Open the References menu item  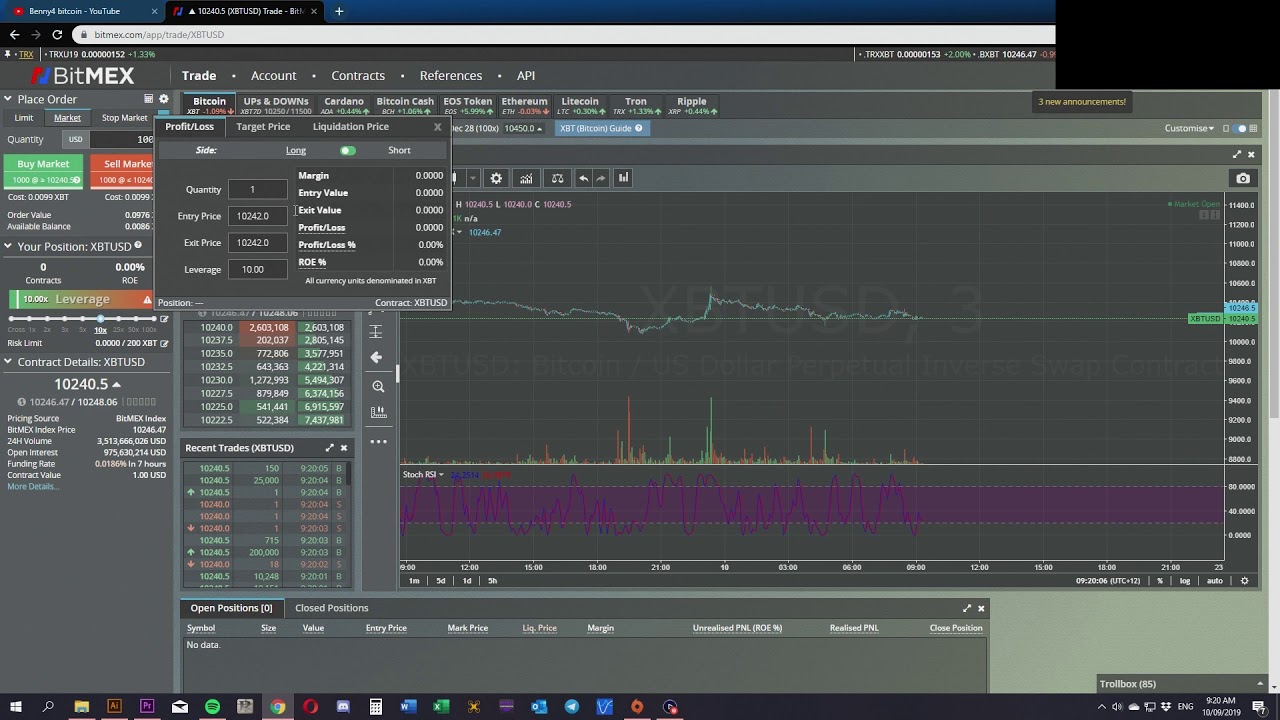451,76
